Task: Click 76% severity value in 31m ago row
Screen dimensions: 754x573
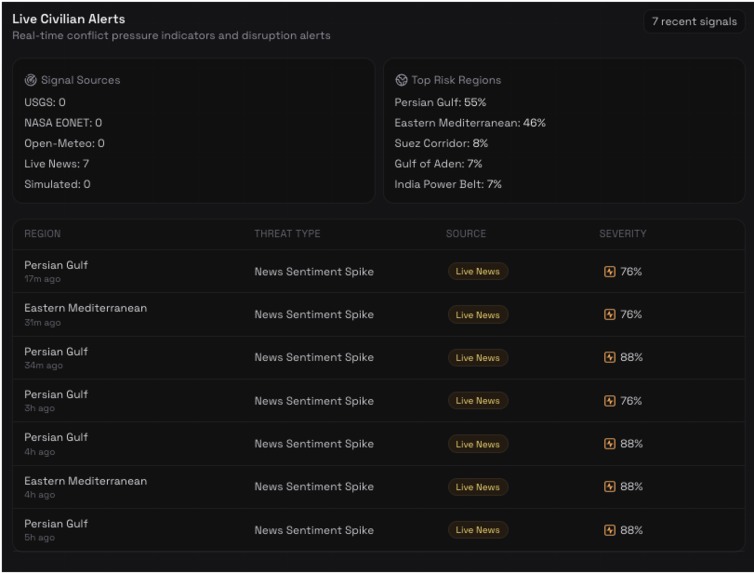Action: tap(631, 314)
